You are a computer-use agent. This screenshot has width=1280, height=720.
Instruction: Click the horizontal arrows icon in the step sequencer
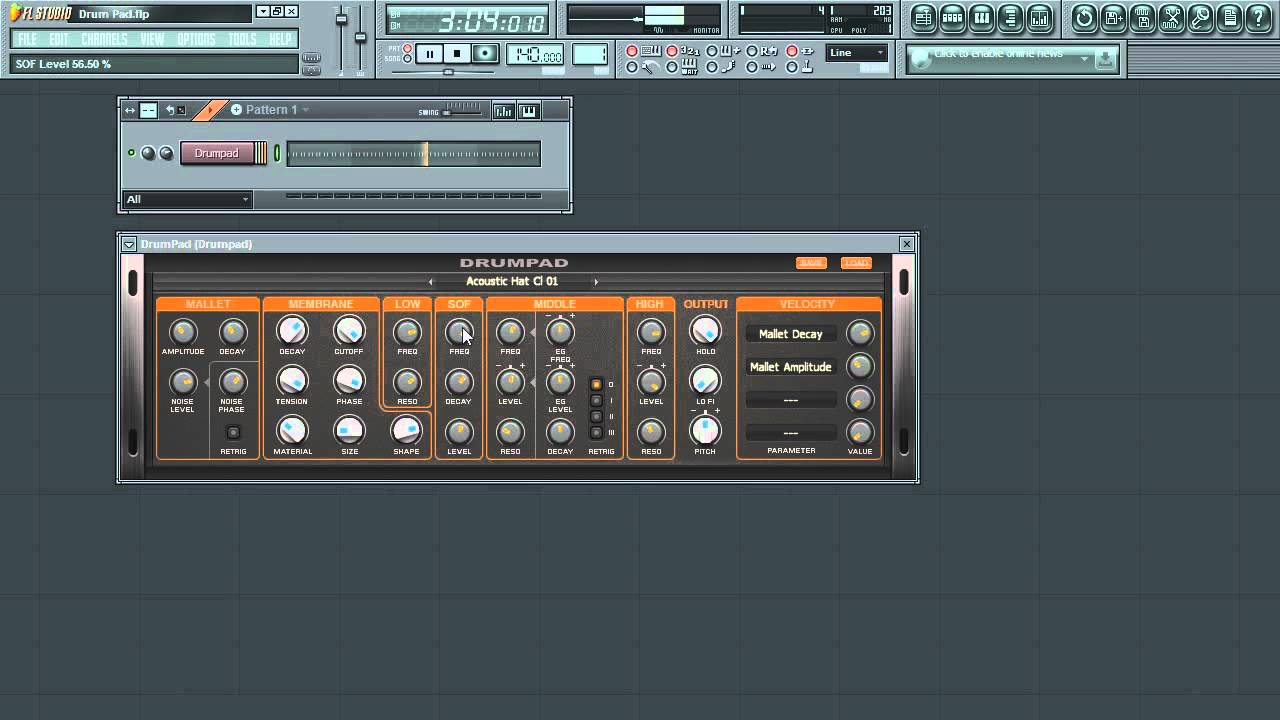coord(130,111)
